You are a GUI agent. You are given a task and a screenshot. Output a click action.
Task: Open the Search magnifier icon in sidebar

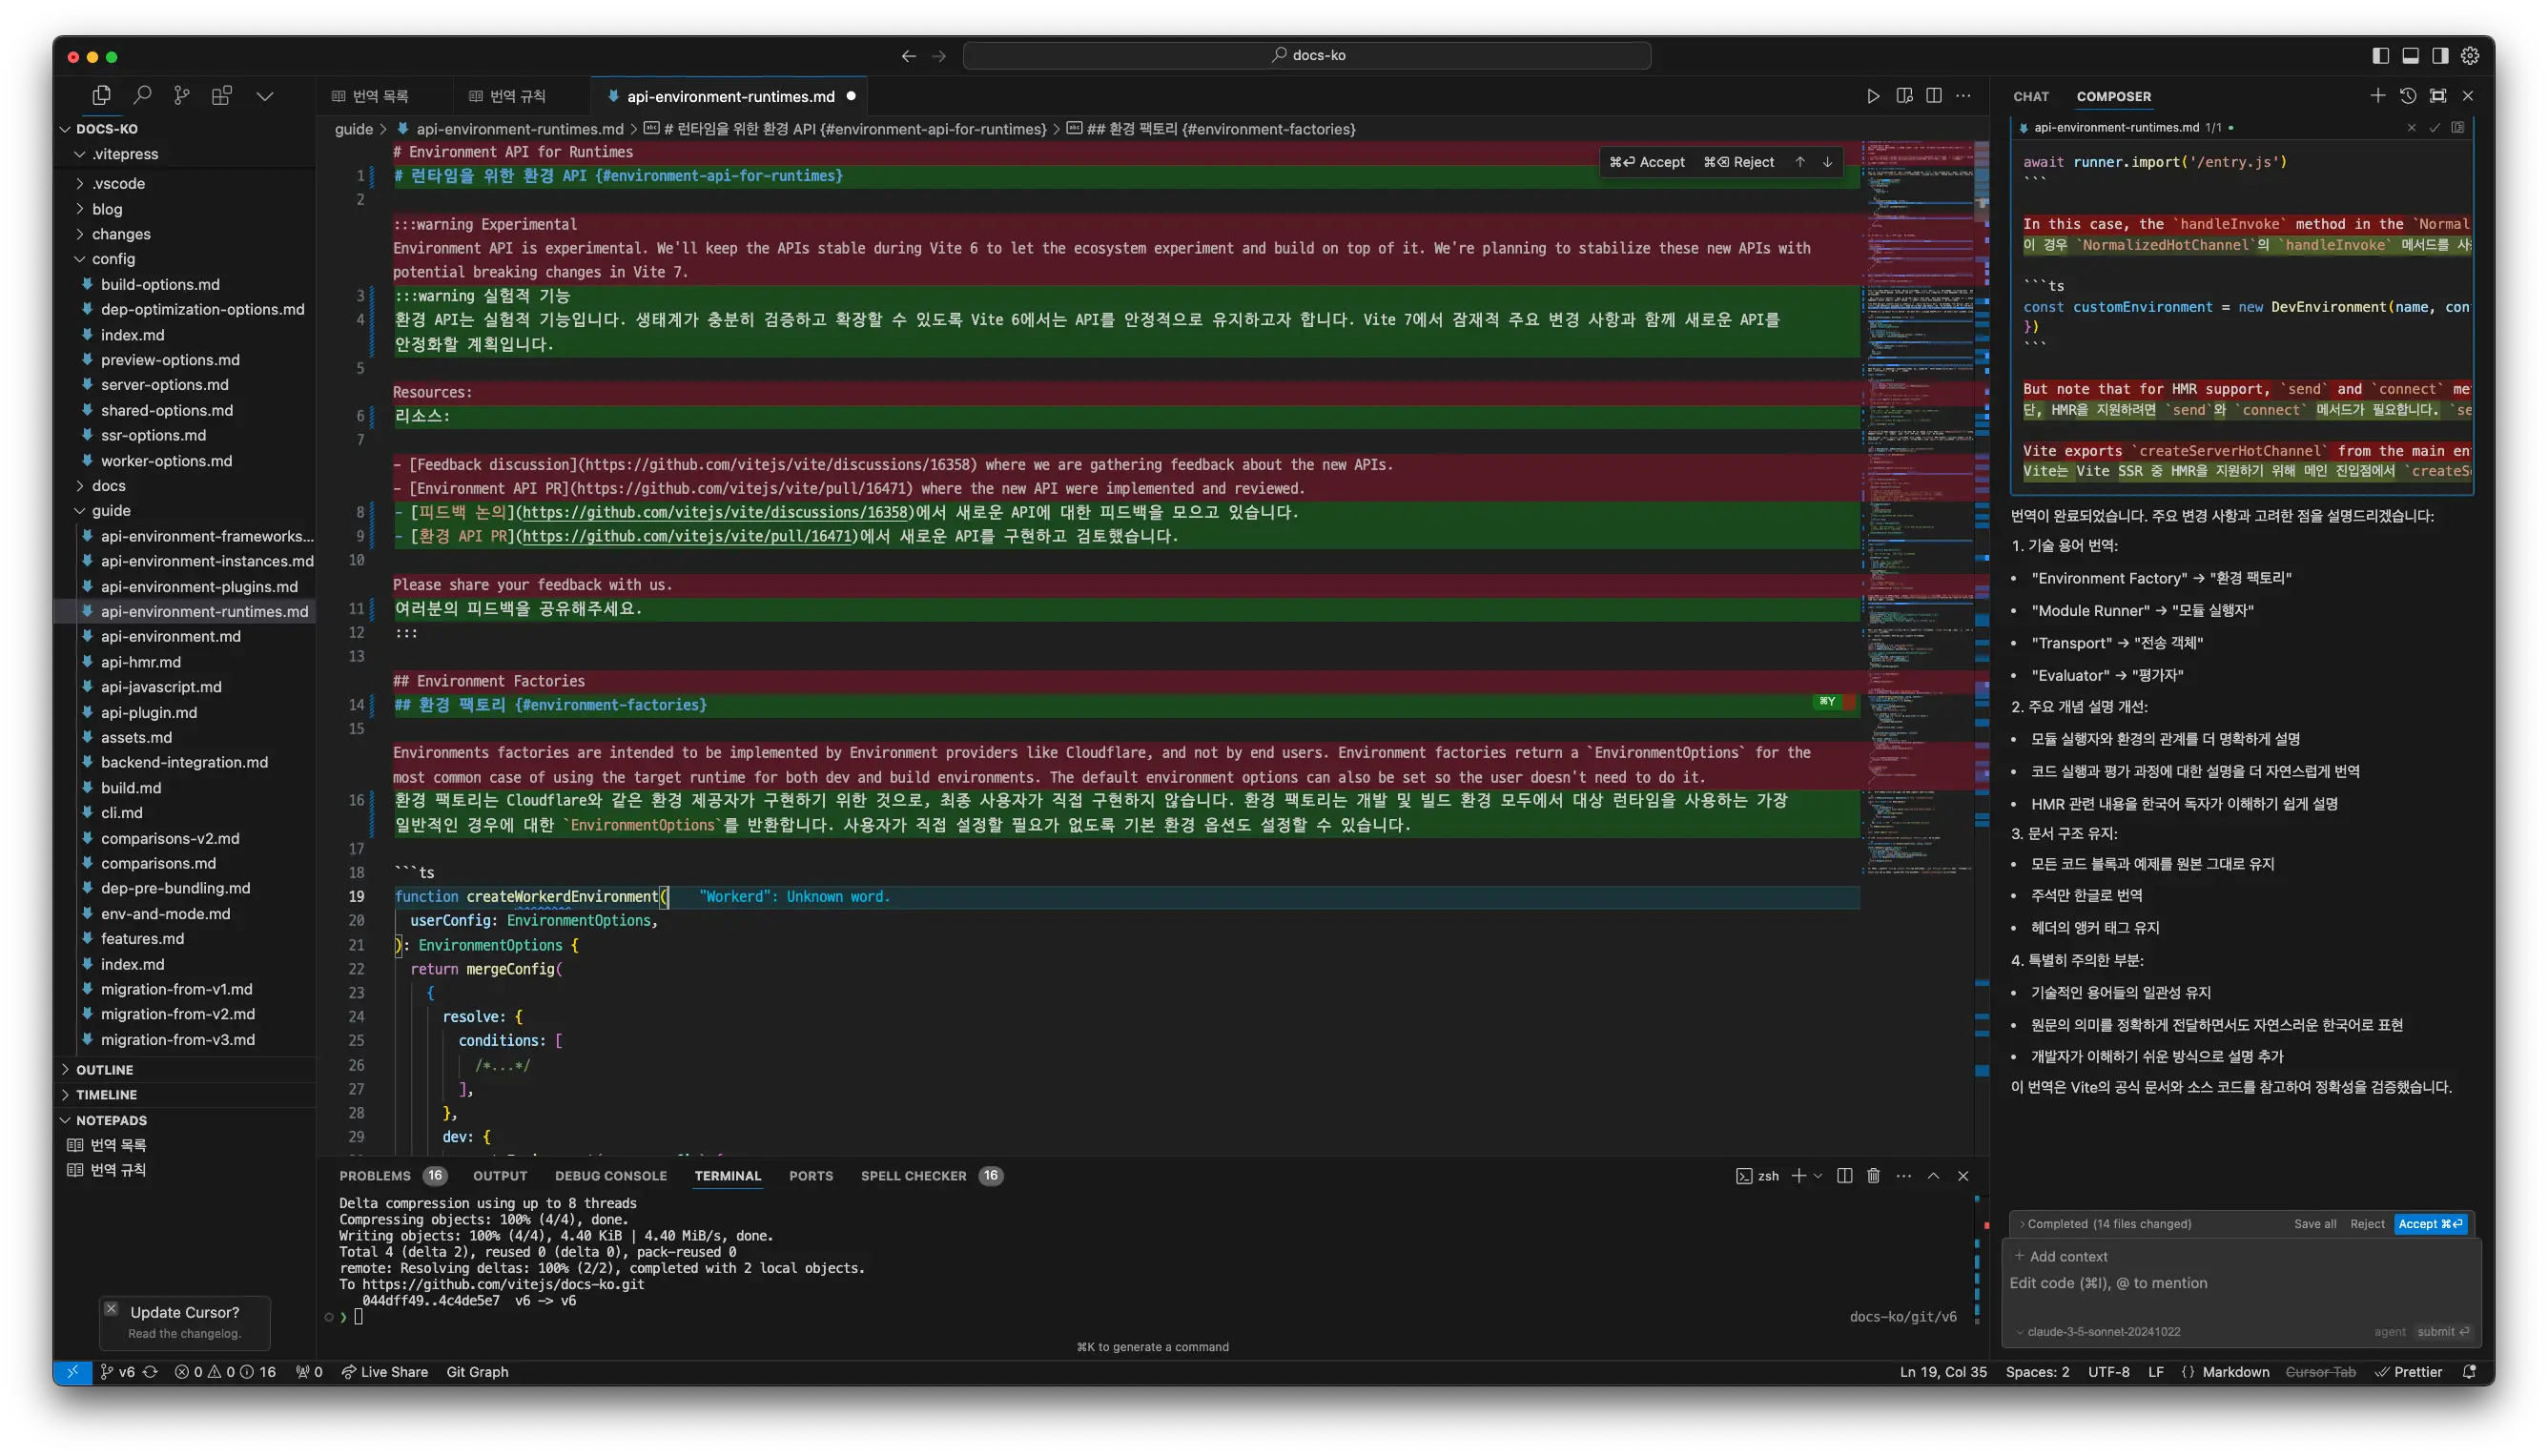[142, 96]
